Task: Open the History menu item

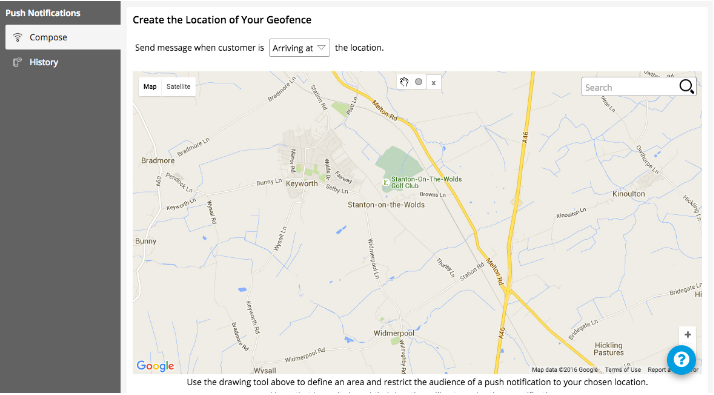Action: [63, 62]
